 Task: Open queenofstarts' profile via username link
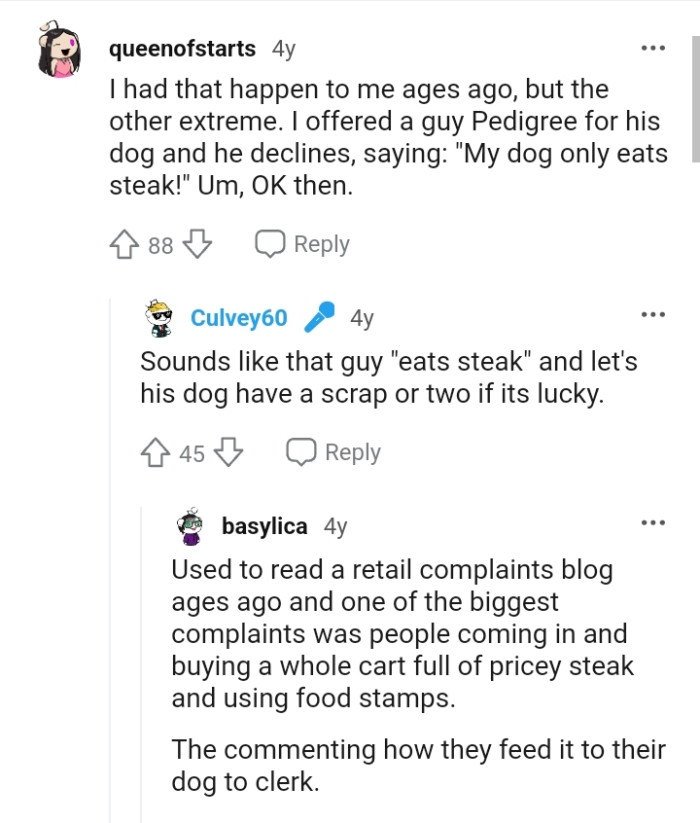click(180, 47)
